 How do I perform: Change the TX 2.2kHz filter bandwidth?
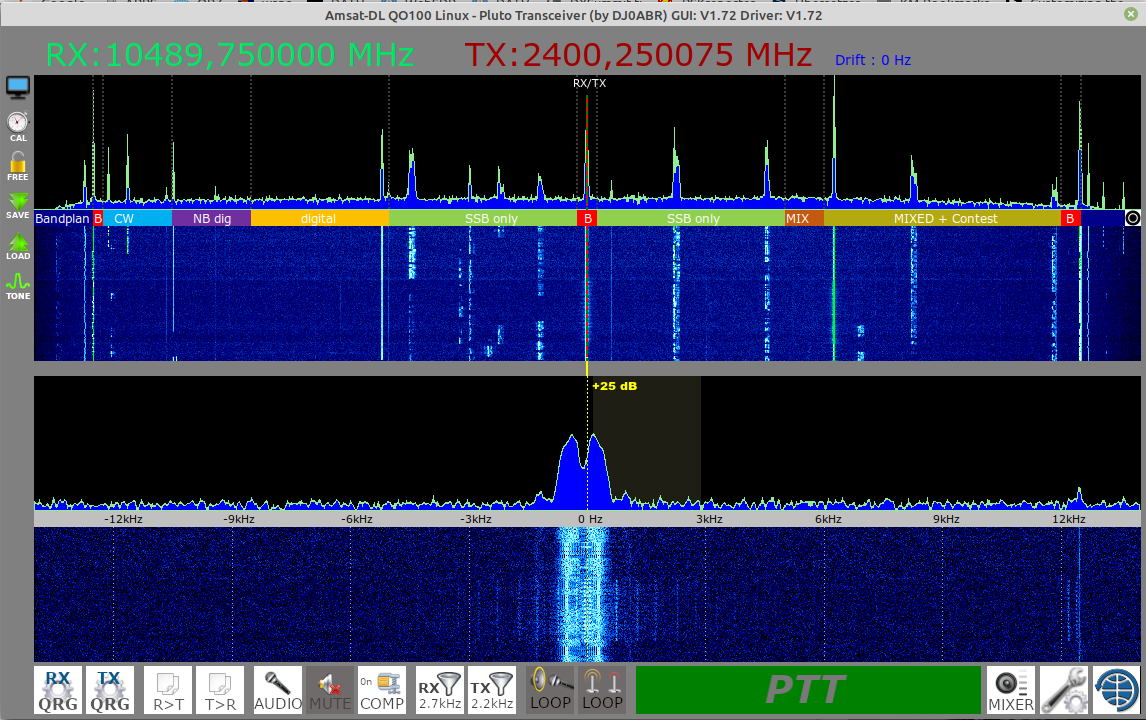492,690
